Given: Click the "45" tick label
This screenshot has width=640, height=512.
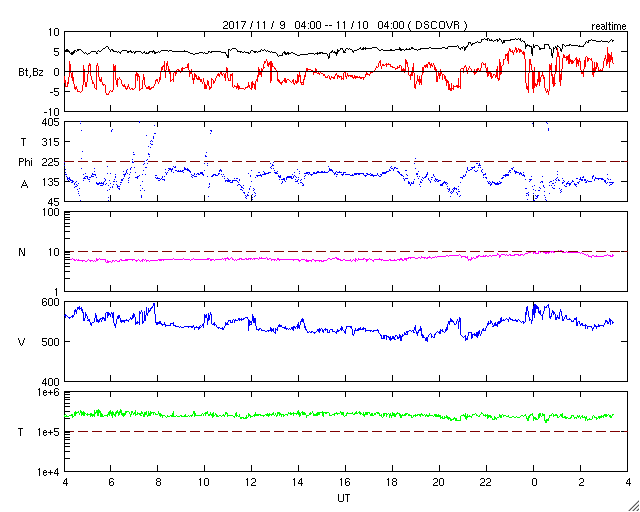Looking at the screenshot, I should click(x=55, y=202).
